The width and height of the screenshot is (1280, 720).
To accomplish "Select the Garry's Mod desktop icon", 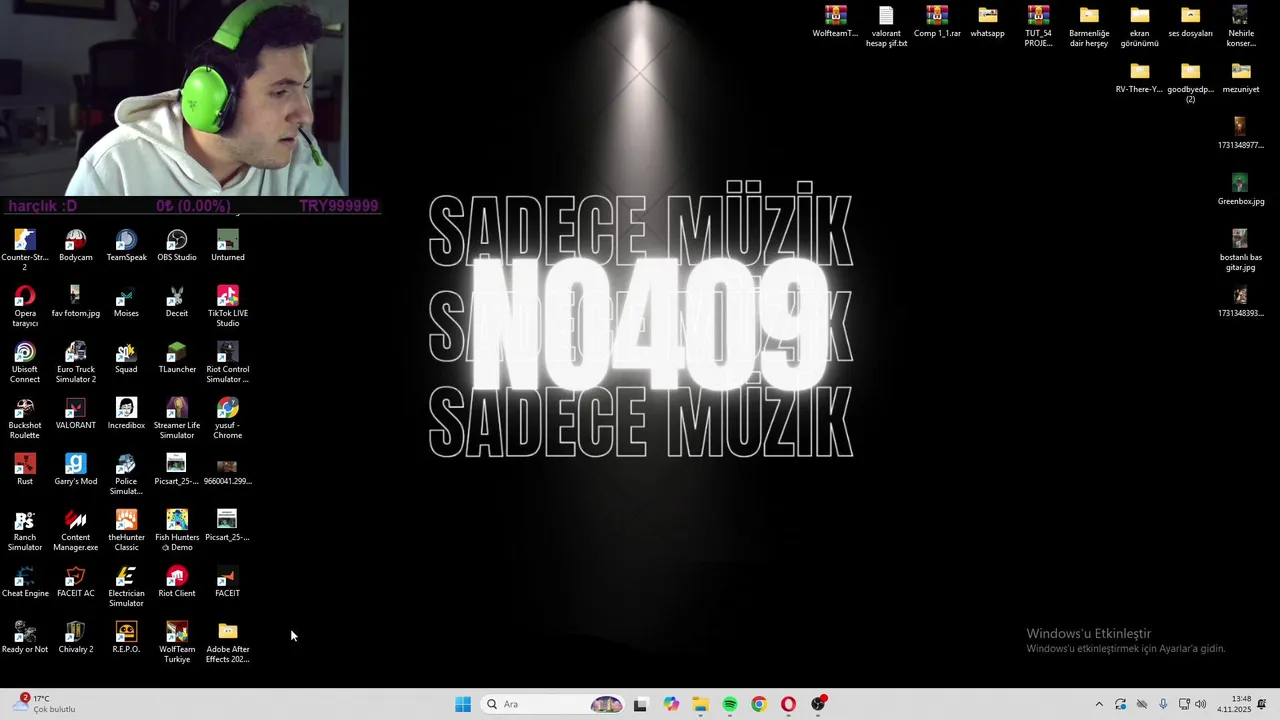I will (76, 470).
